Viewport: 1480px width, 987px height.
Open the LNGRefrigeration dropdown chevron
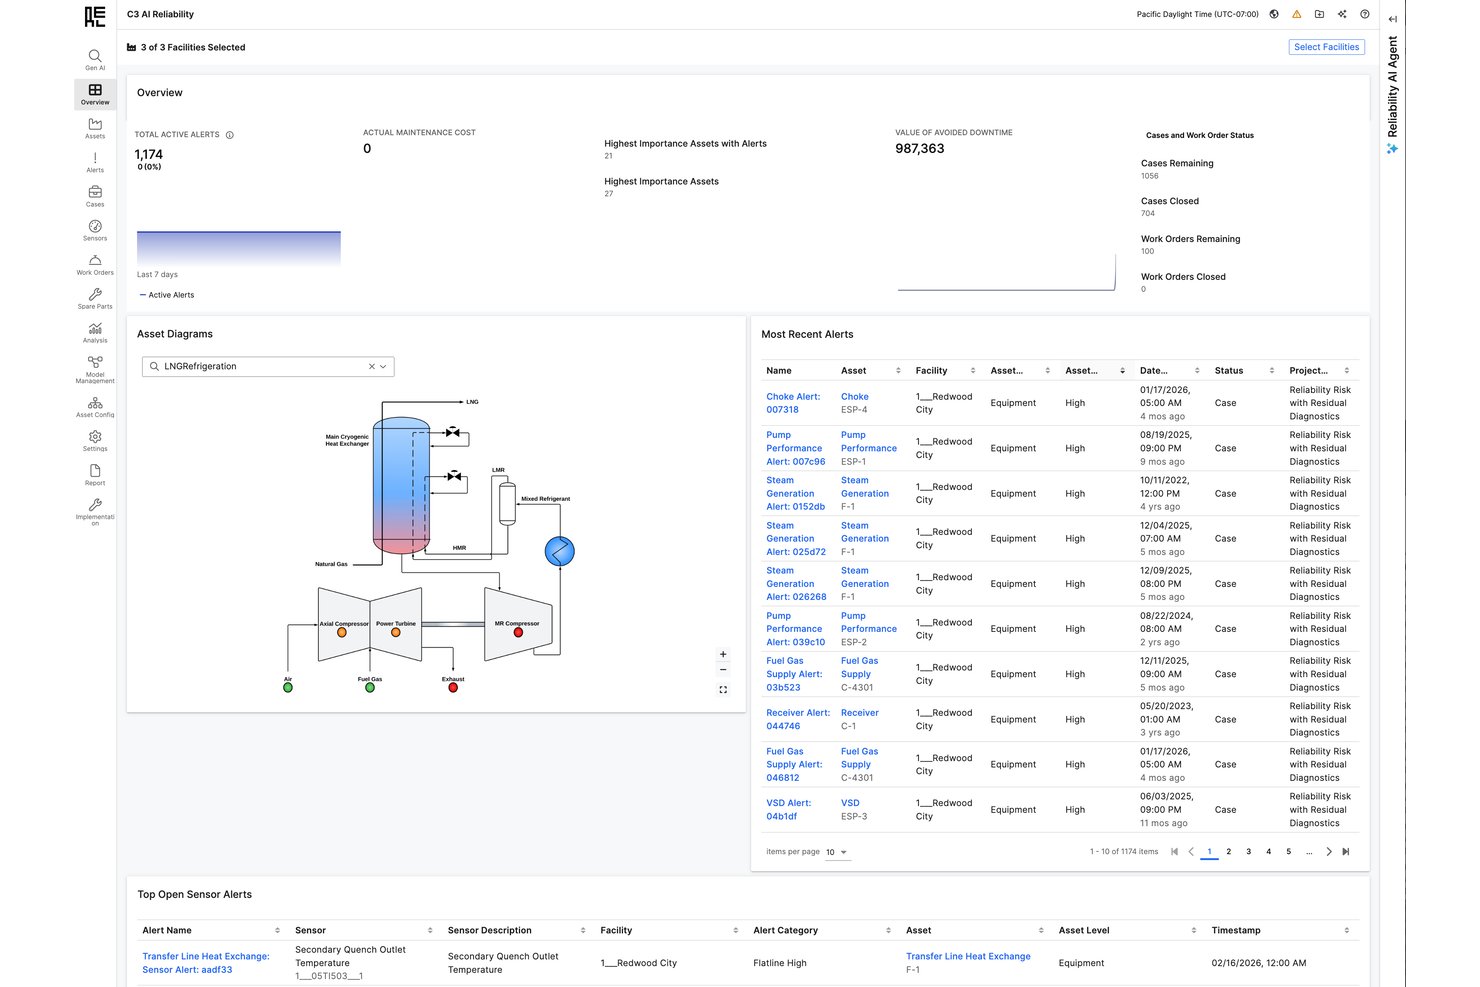[x=383, y=367]
